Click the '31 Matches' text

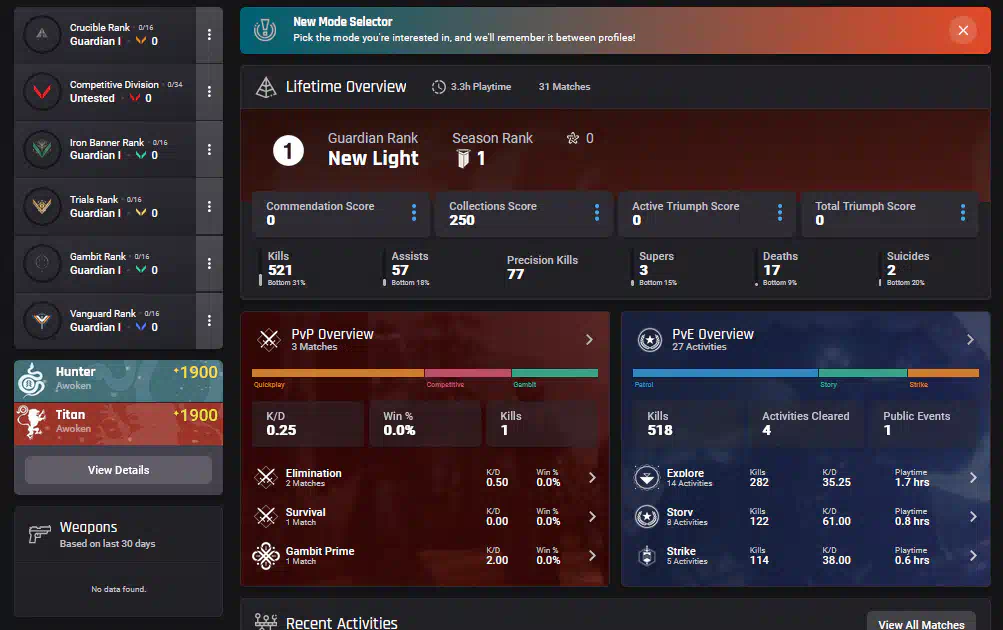click(x=564, y=86)
